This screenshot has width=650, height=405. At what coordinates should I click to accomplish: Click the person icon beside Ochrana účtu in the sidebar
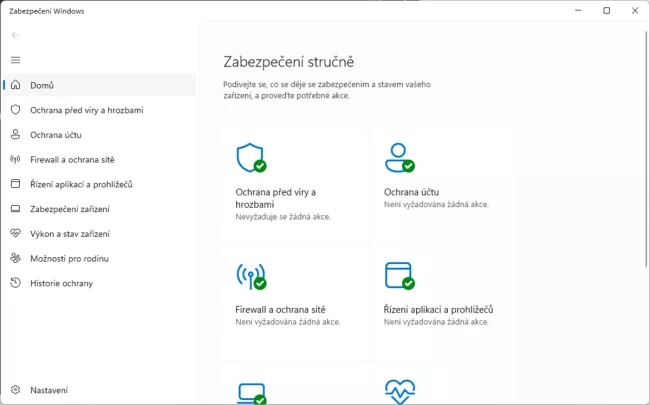tap(15, 134)
